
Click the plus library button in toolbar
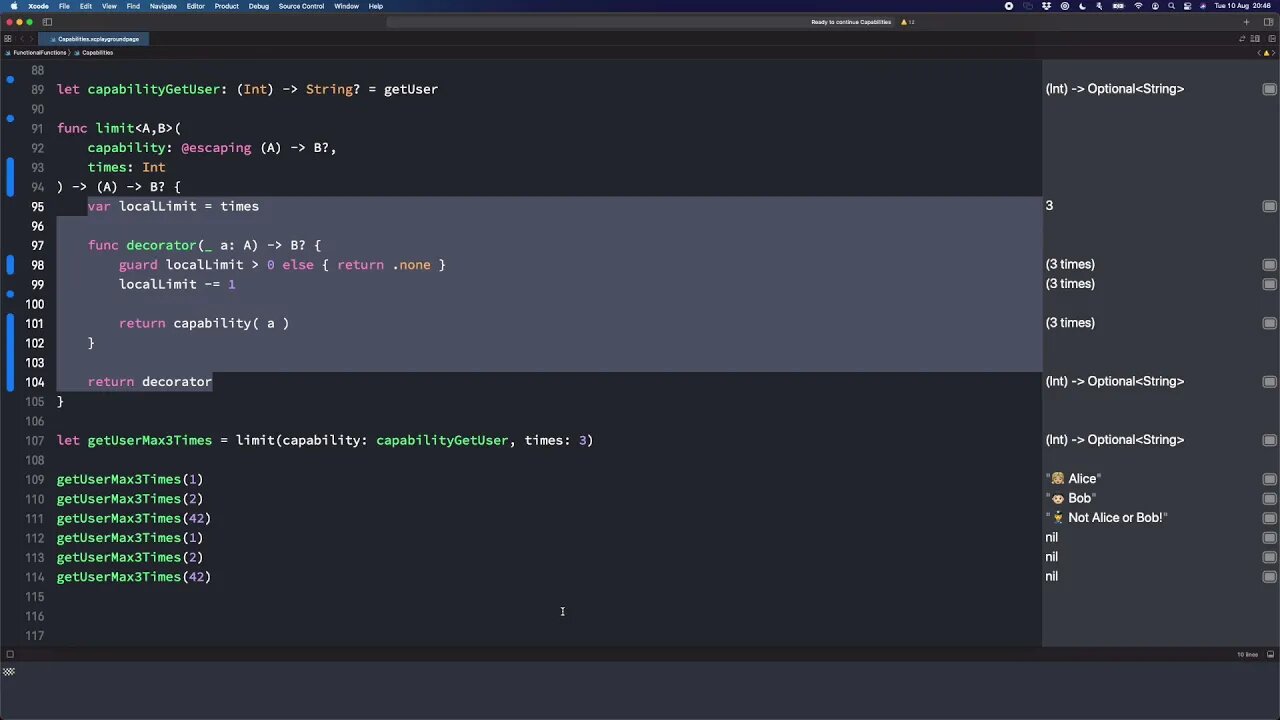1246,22
